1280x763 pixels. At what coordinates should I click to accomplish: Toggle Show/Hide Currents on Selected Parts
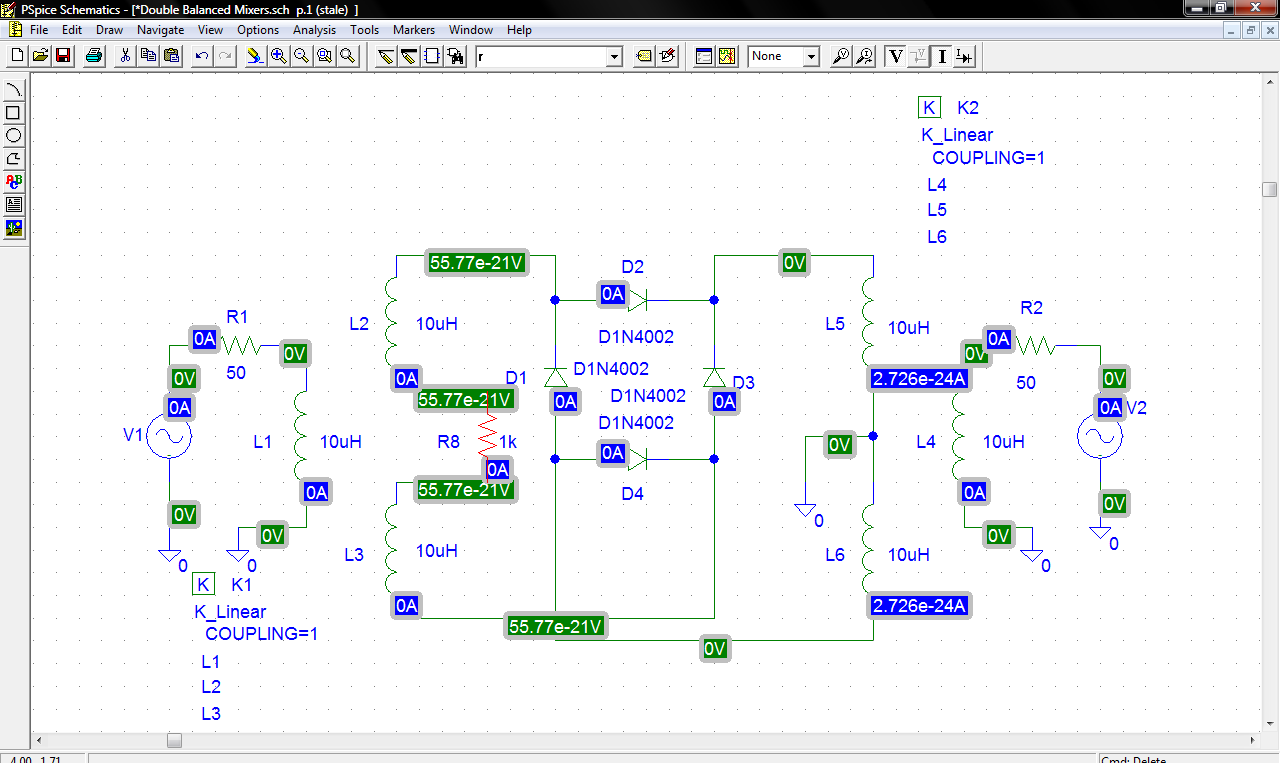click(x=965, y=56)
